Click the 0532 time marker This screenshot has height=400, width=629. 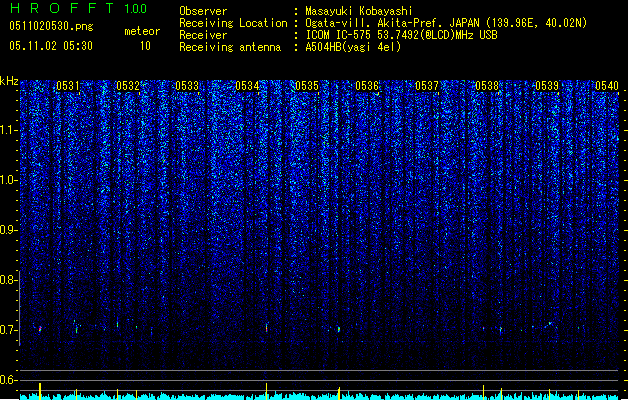(x=128, y=86)
